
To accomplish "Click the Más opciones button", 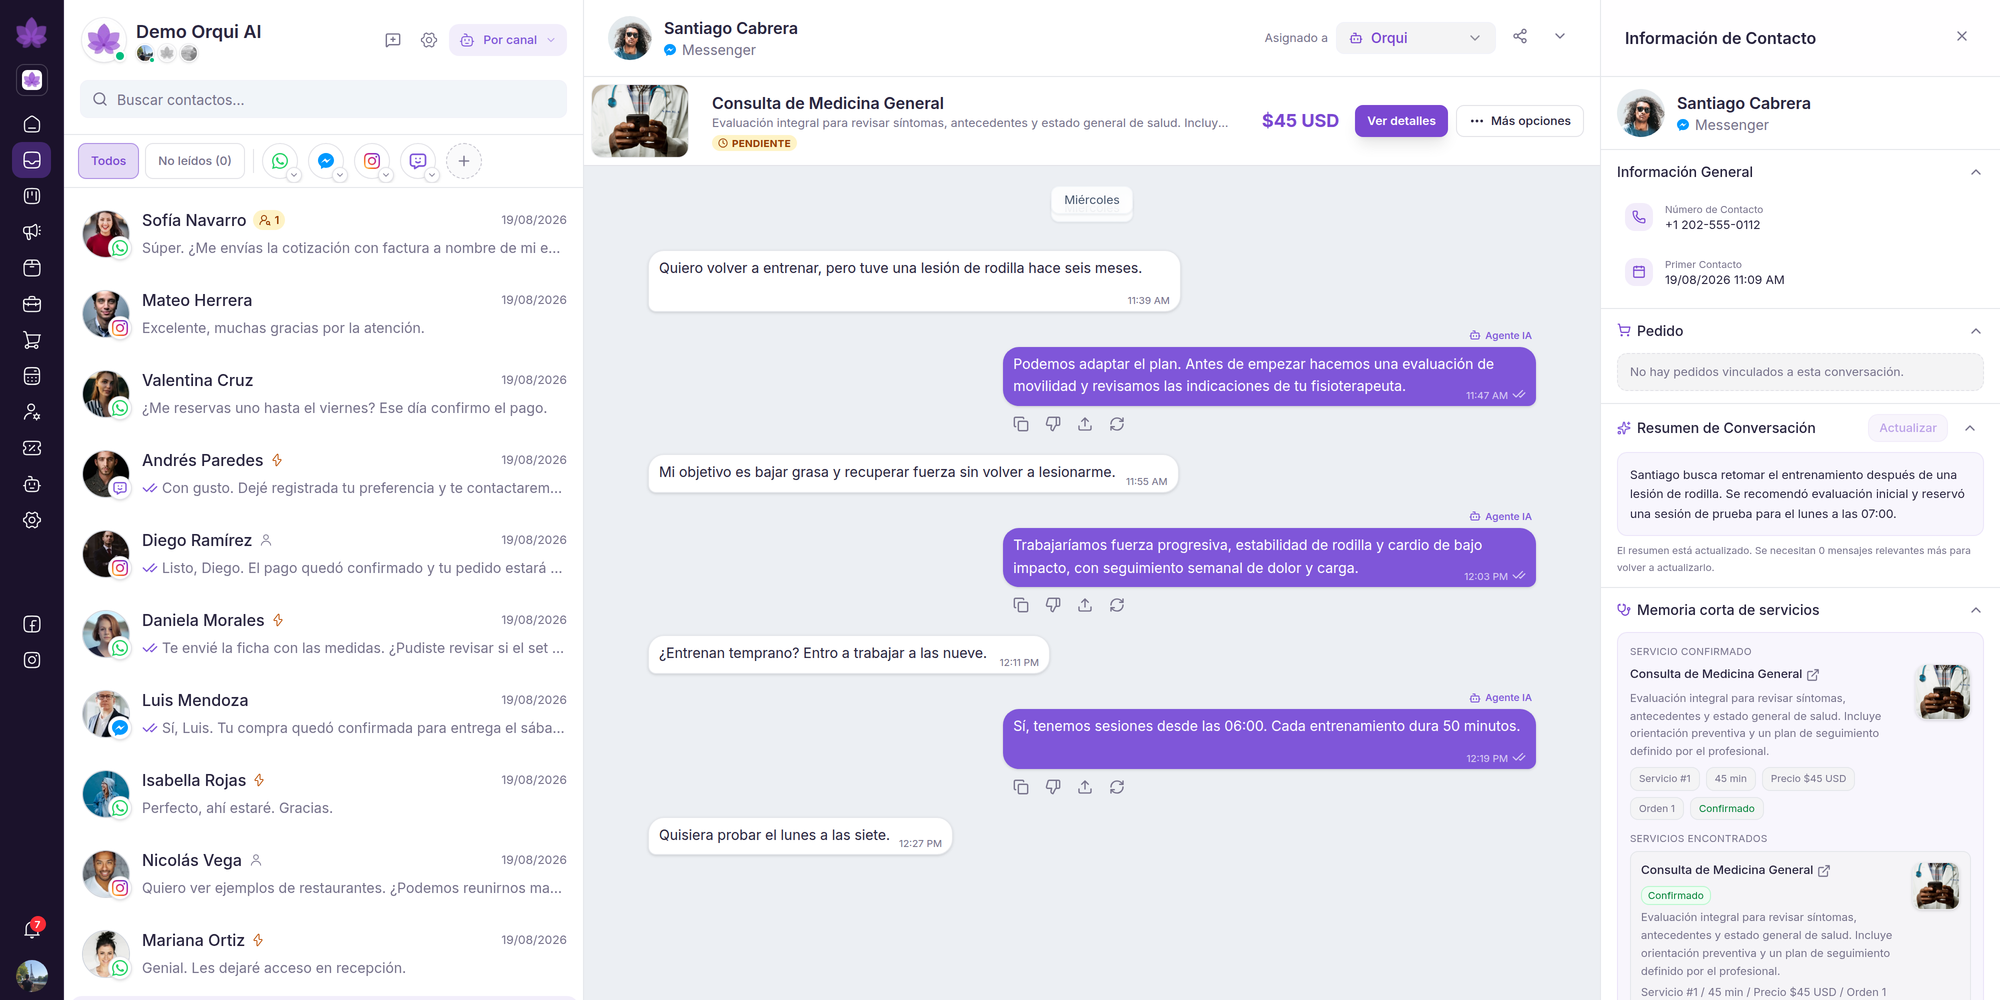I will [x=1520, y=121].
